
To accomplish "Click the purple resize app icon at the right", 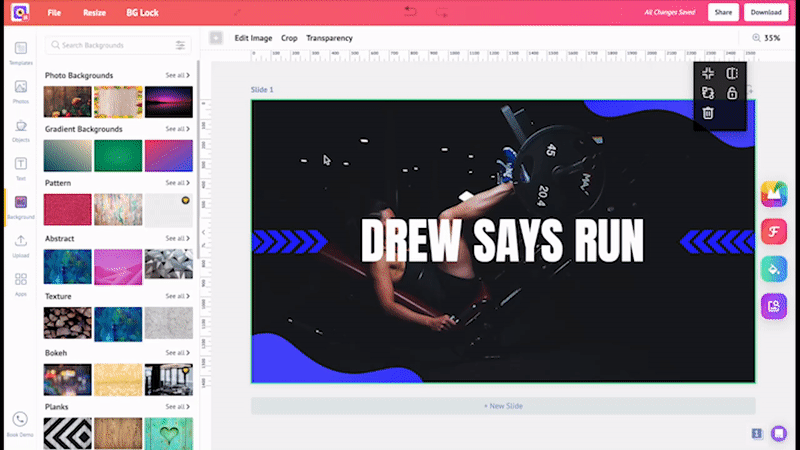I will coord(774,306).
